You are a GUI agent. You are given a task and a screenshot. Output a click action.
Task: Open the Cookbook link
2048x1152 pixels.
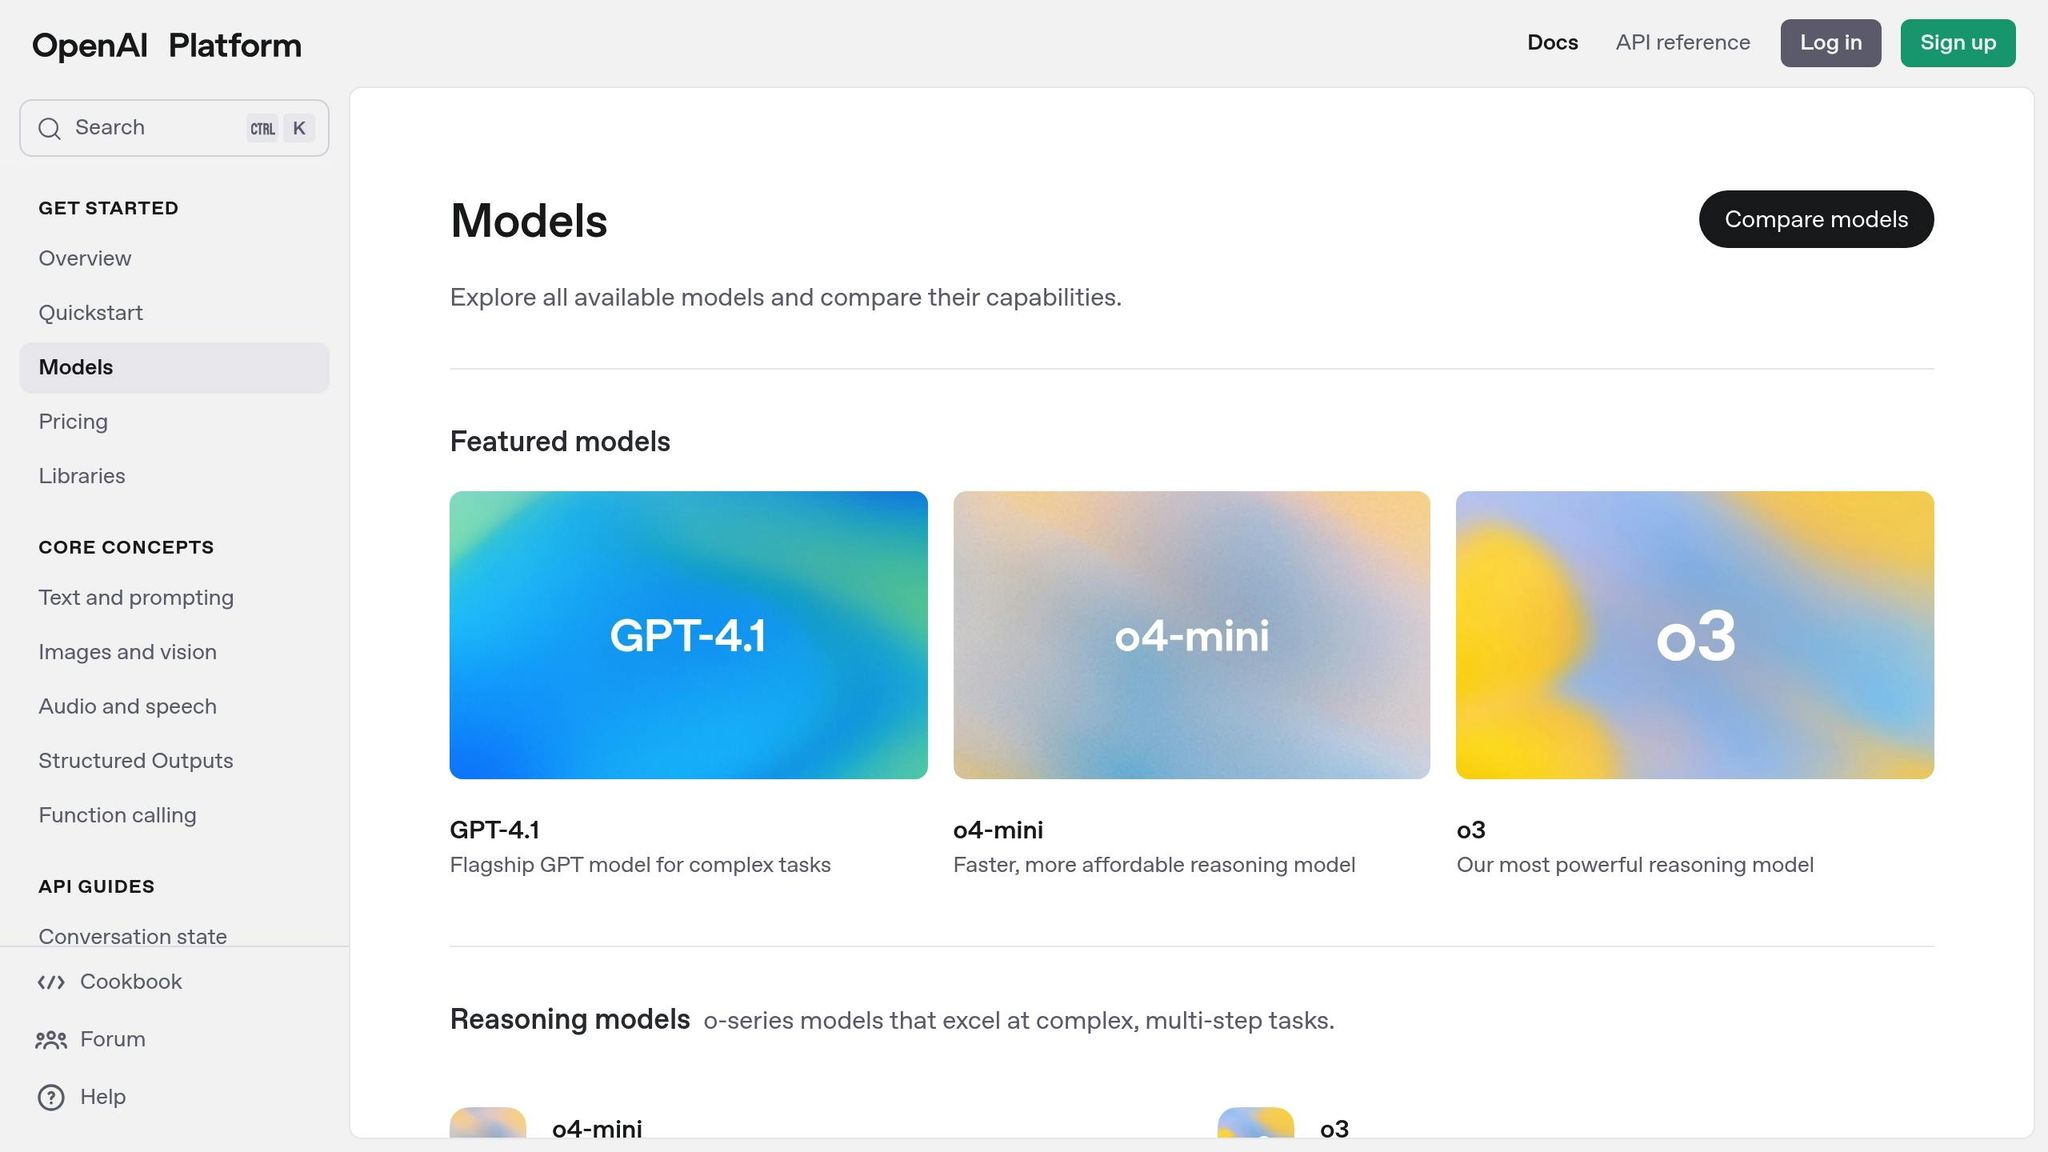pyautogui.click(x=131, y=982)
